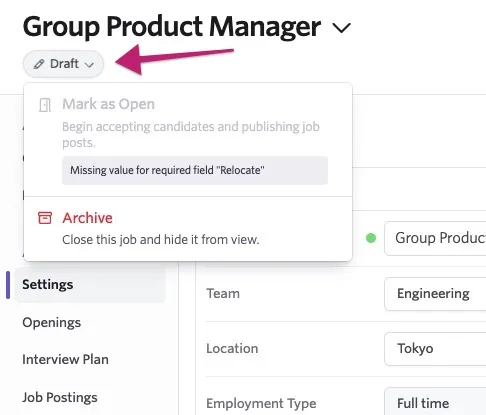Open the Draft status dropdown
486x415 pixels.
coord(63,64)
